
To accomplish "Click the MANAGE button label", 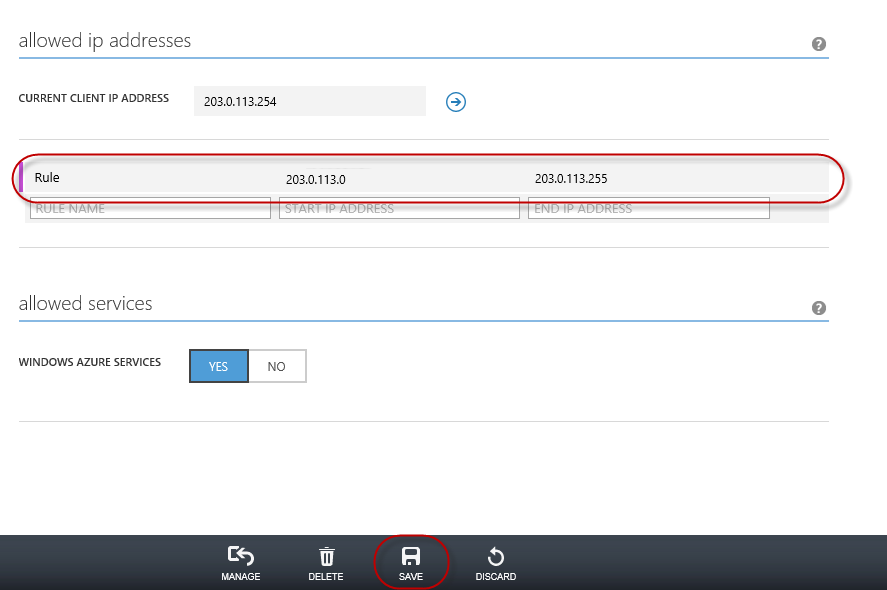I will (240, 577).
